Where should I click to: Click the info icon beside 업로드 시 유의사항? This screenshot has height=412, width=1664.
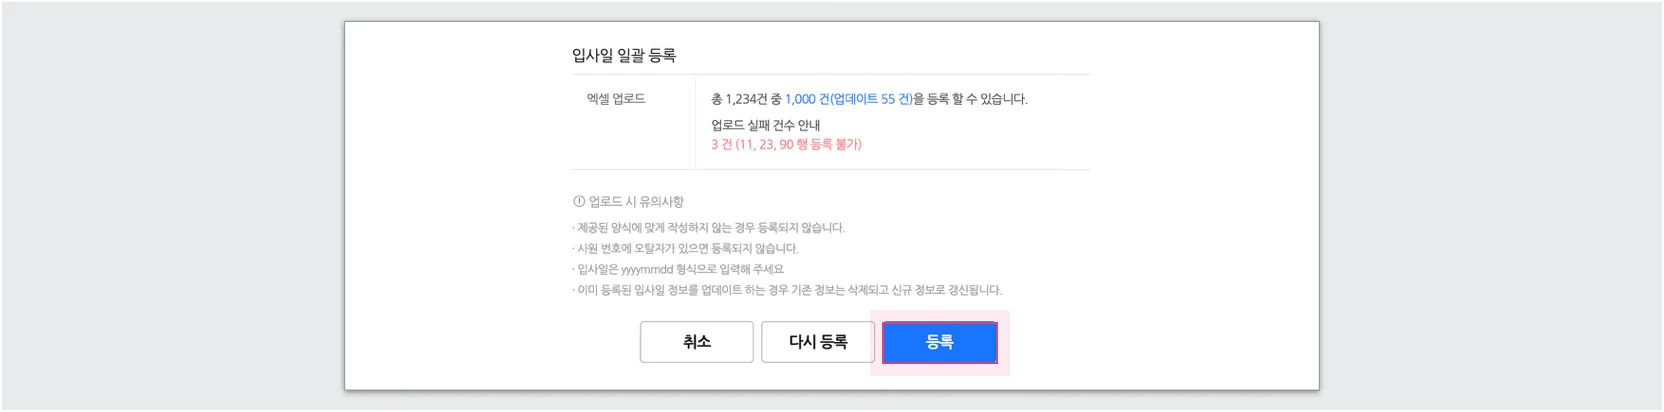point(578,202)
